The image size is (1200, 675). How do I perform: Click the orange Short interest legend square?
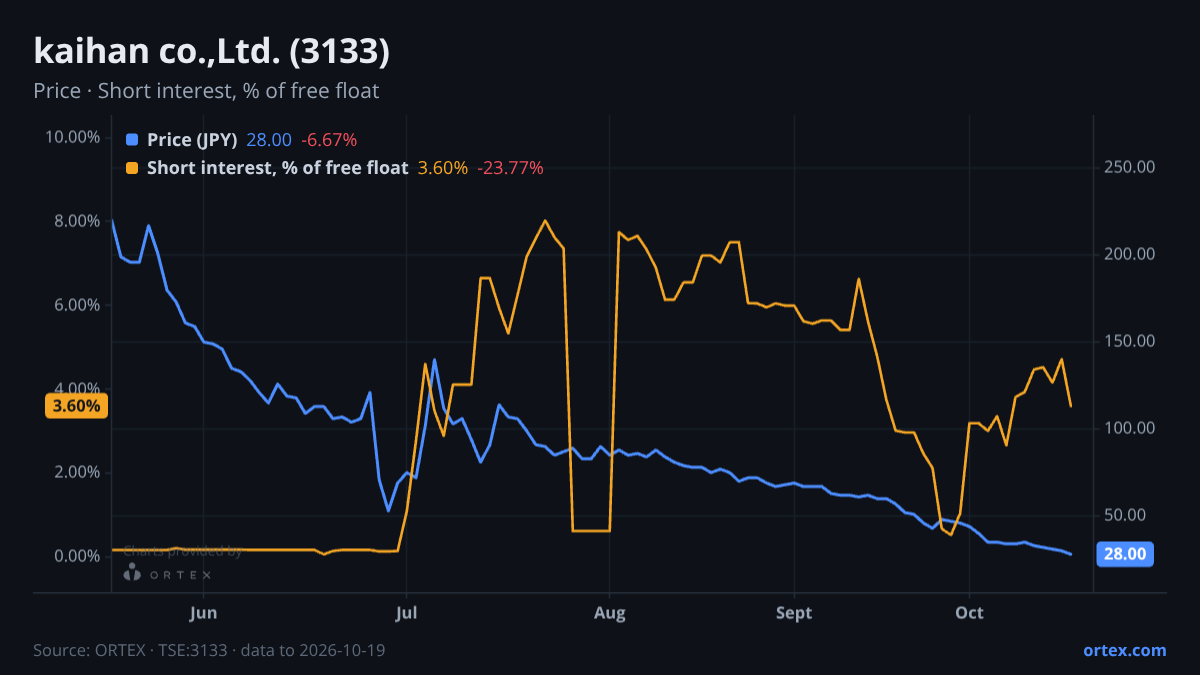coord(132,168)
